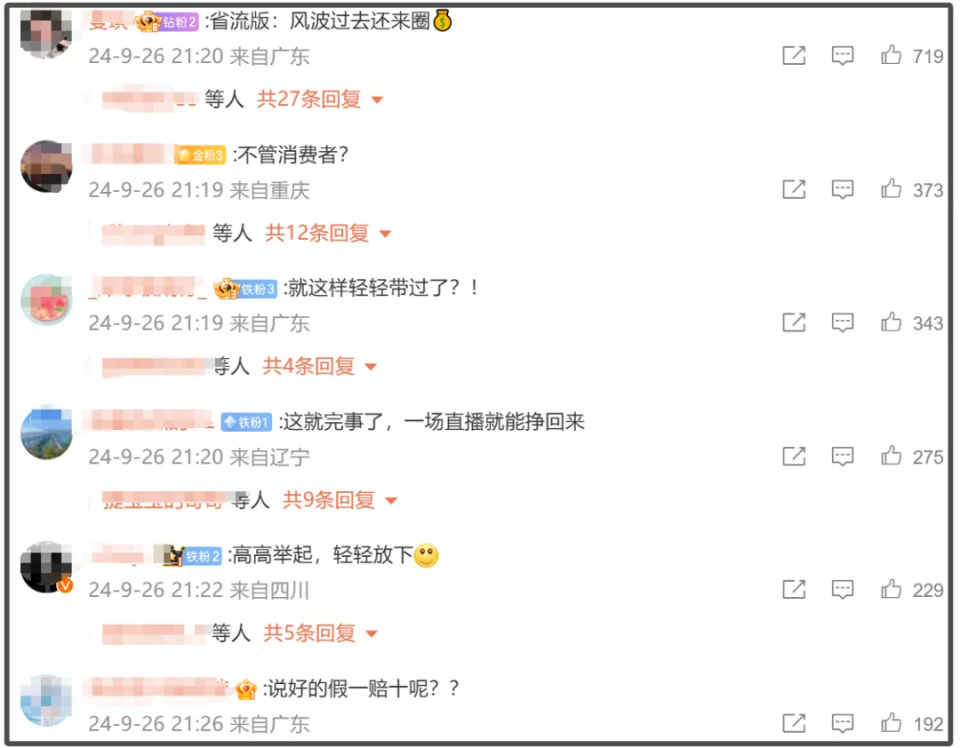Open 共4条回复 reply thread
Screen dimensions: 960x748
click(x=320, y=366)
